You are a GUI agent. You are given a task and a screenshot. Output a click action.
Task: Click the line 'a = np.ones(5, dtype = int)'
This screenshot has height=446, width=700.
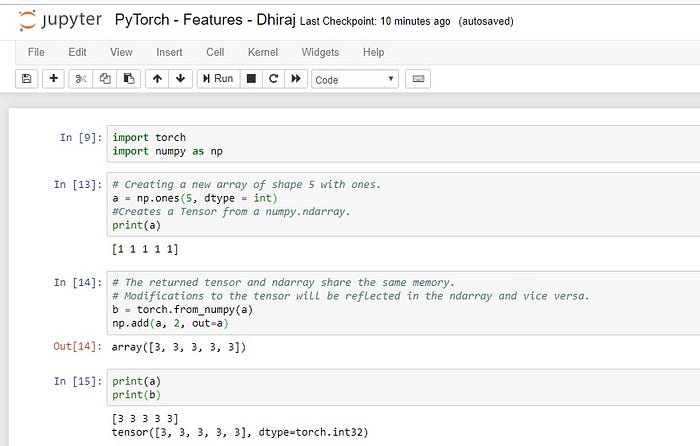(195, 198)
